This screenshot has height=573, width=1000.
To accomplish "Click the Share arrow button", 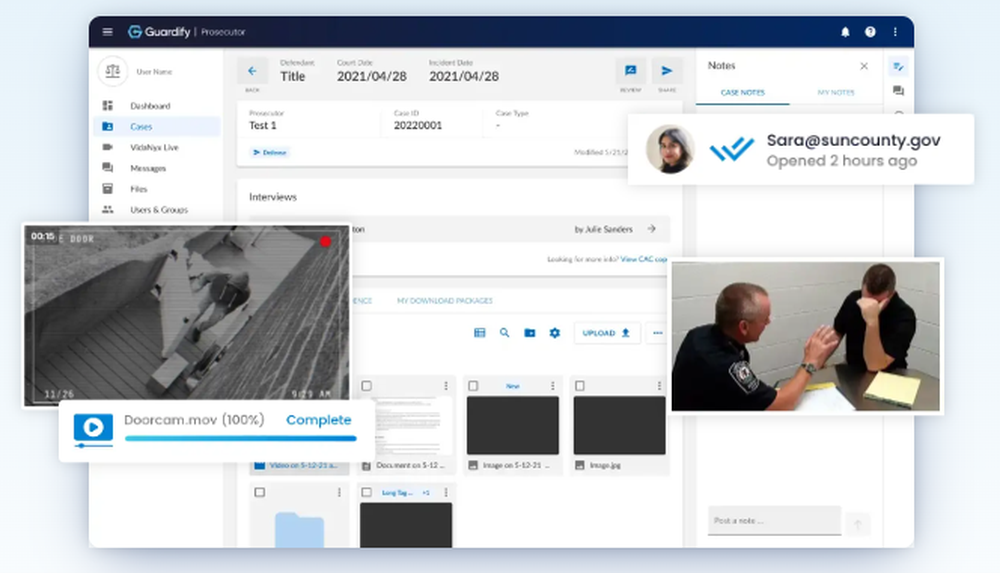I will 666,71.
